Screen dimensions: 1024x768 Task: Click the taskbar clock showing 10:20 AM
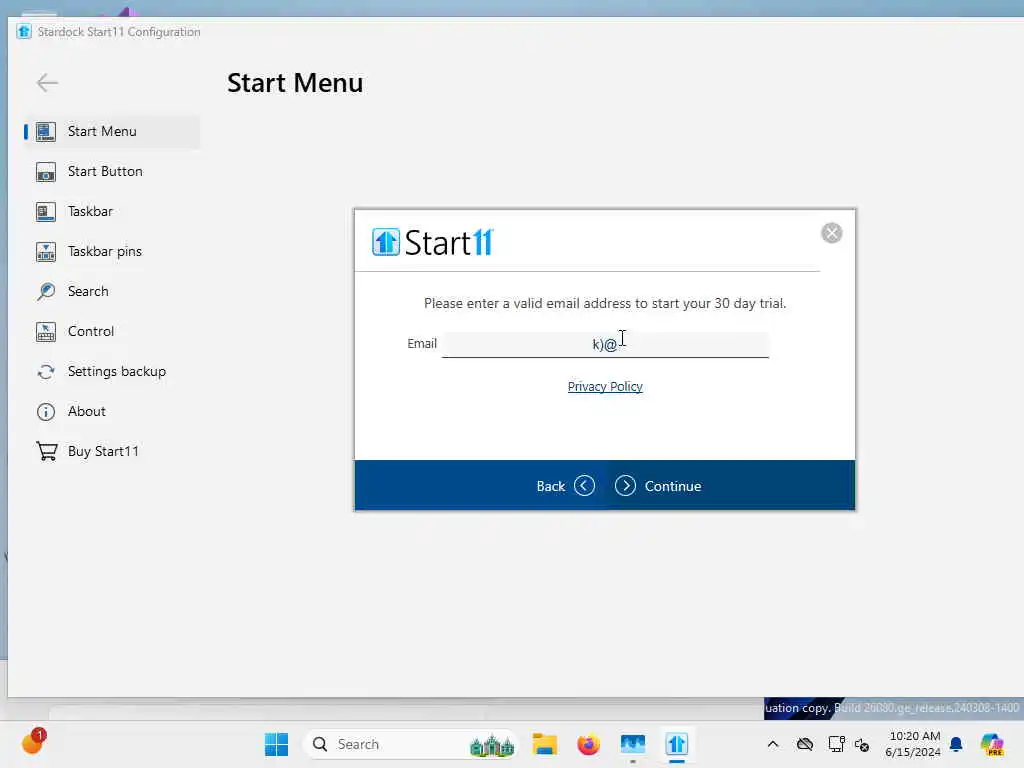pos(914,744)
